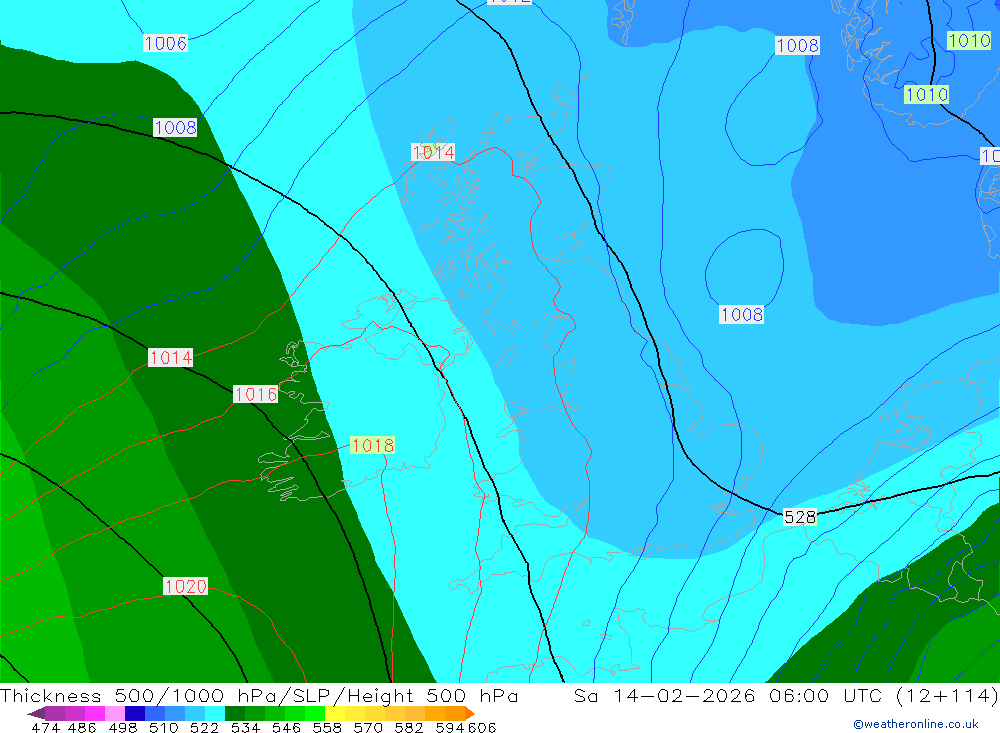This screenshot has width=1000, height=733.
Task: Select the first yellow swatch above 558
Action: [x=335, y=713]
